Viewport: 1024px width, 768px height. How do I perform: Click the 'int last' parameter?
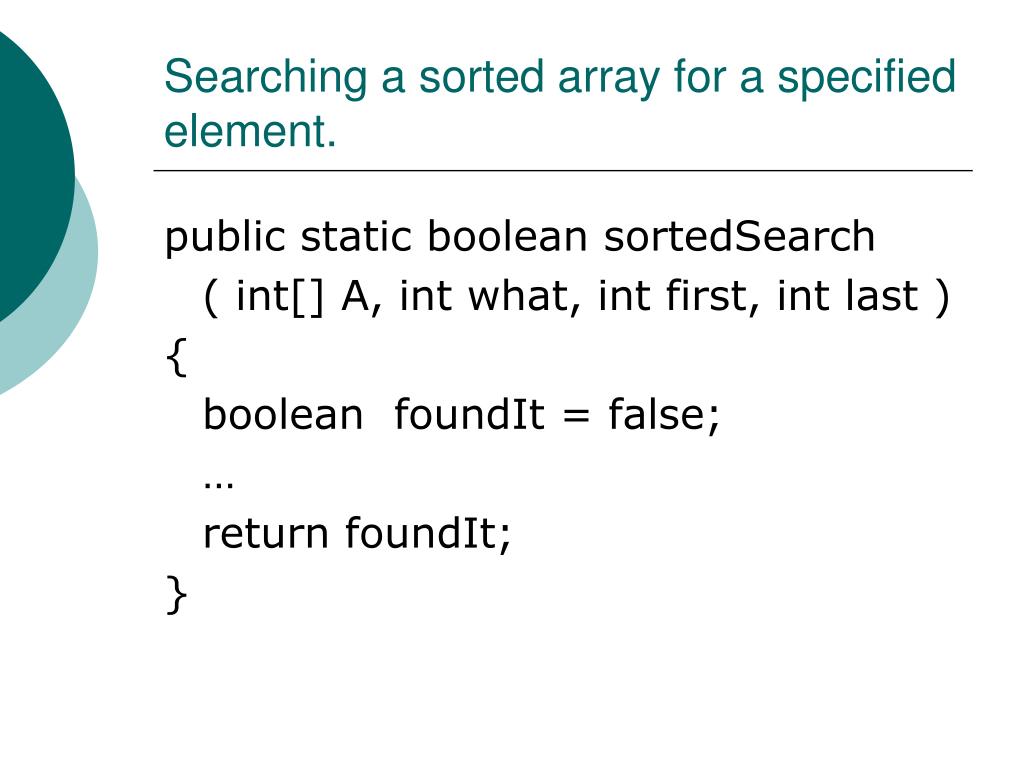pos(848,296)
